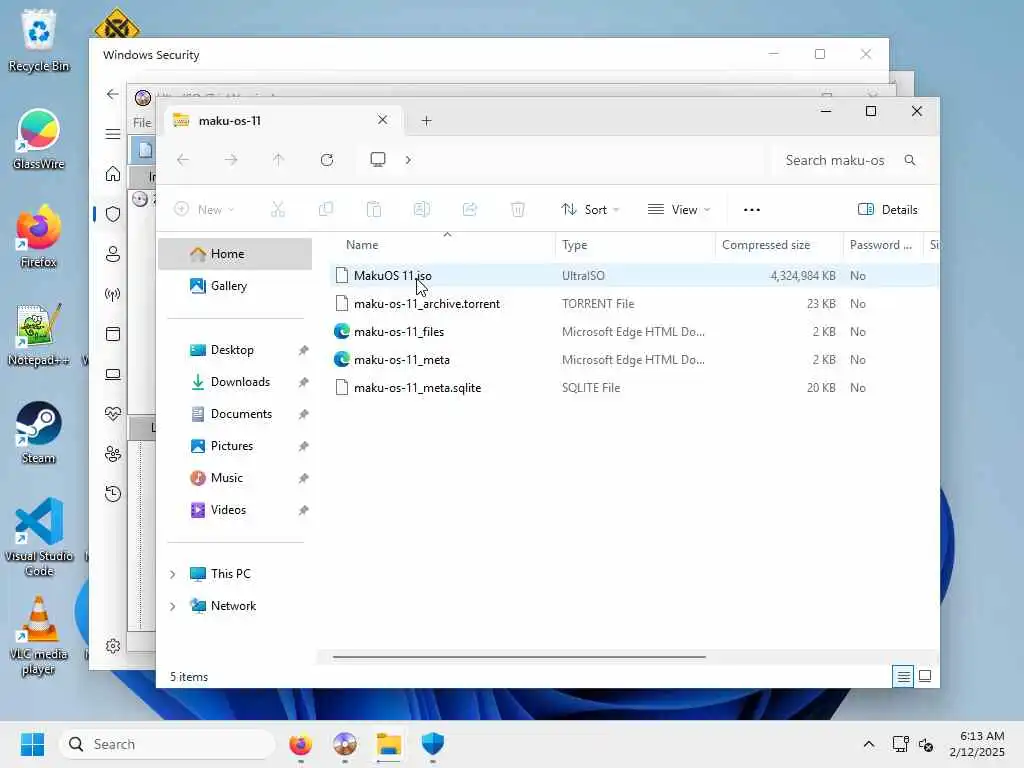Screen dimensions: 1024x768
Task: Click the horizontal scrollbar in the file list
Action: 519,656
